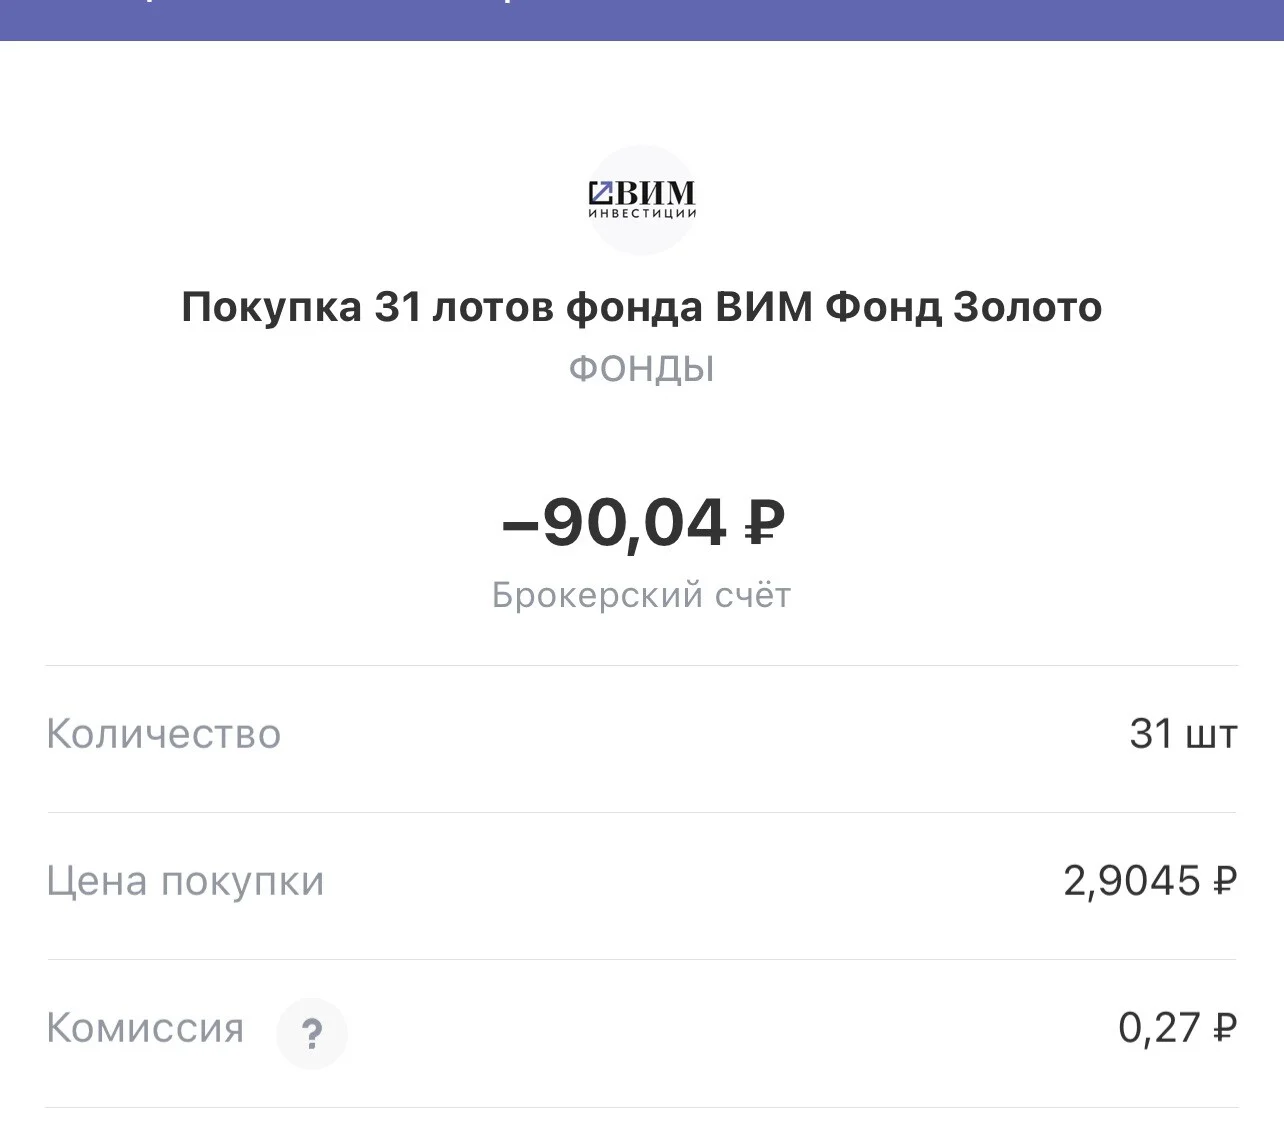Viewport: 1284px width, 1122px height.
Task: Click the ruble sign after 0,27
Action: (1225, 1028)
